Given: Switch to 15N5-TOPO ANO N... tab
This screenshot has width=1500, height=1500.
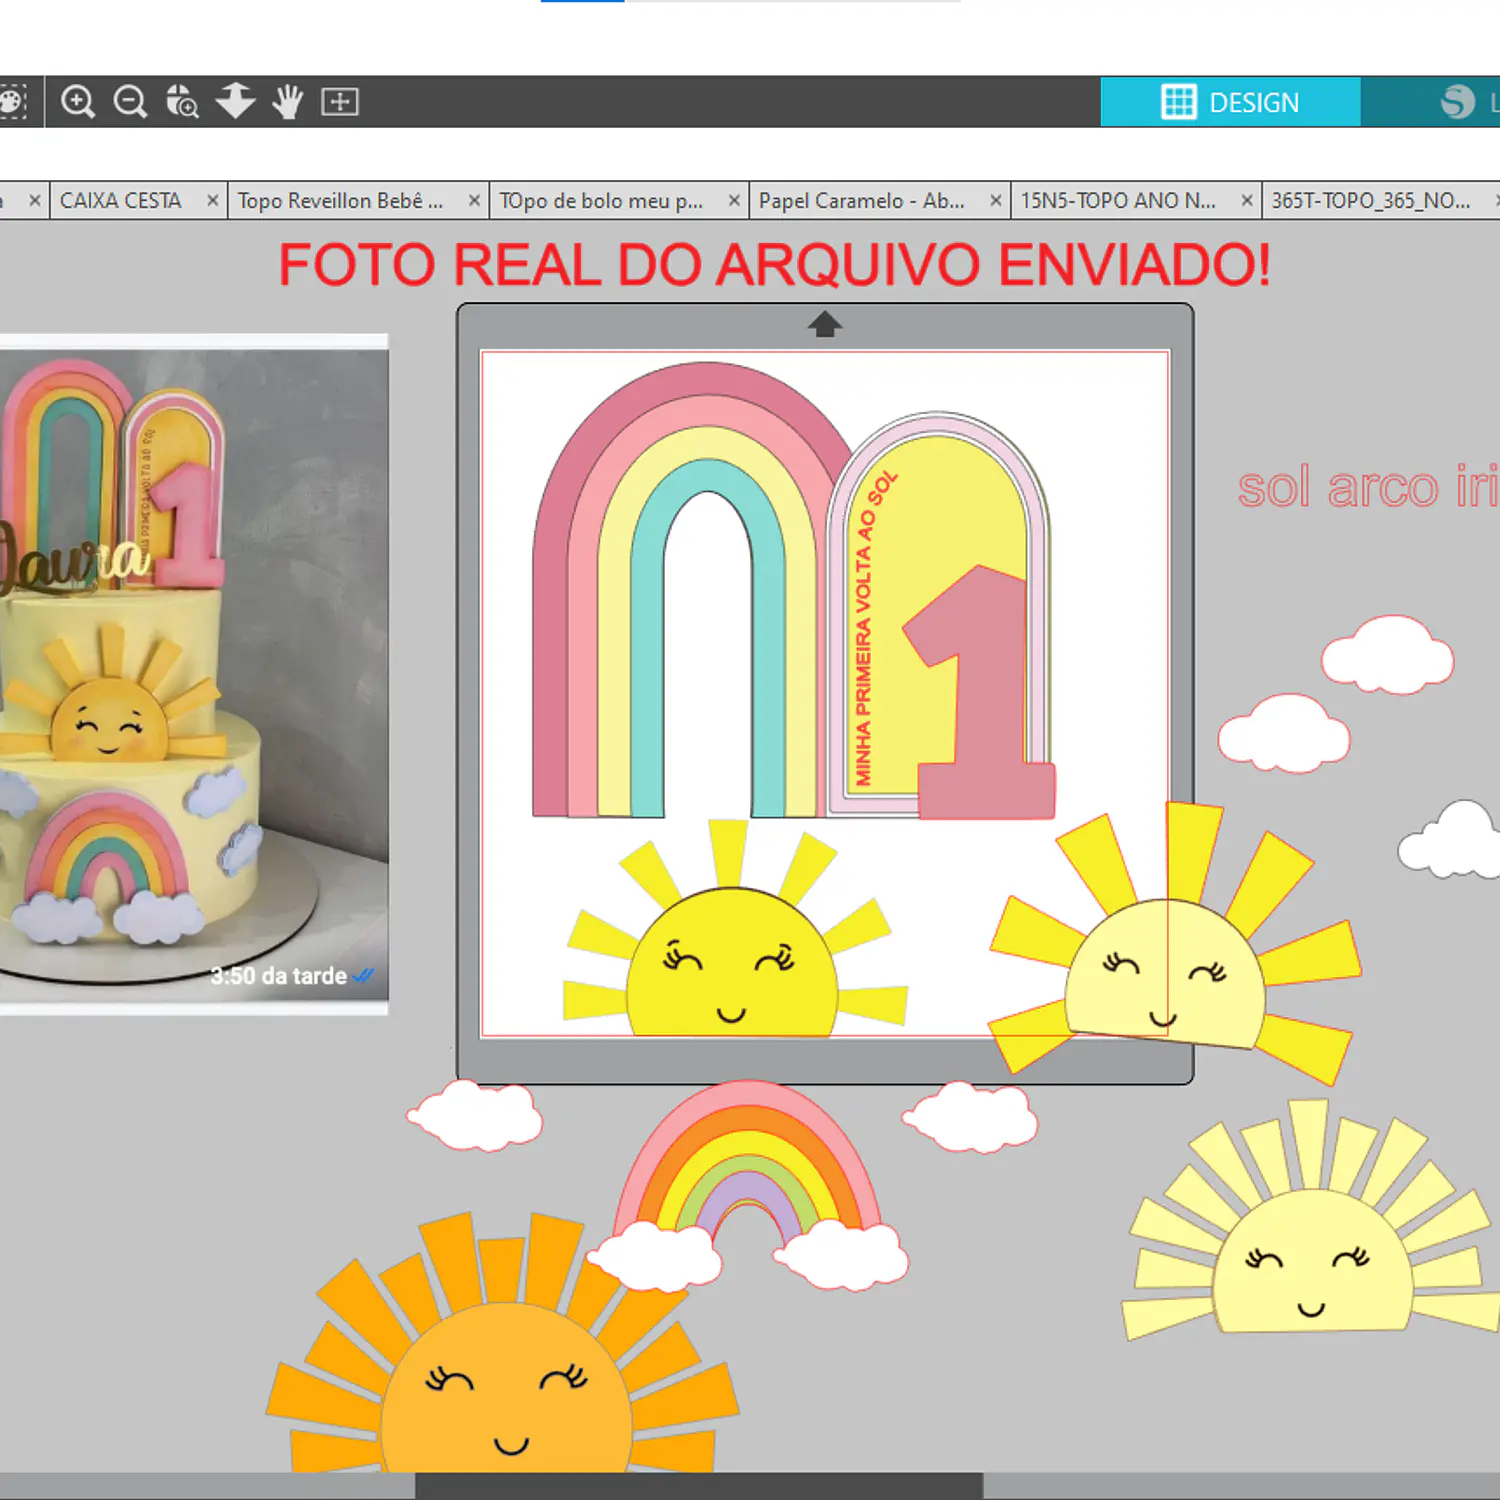Looking at the screenshot, I should (x=1118, y=201).
